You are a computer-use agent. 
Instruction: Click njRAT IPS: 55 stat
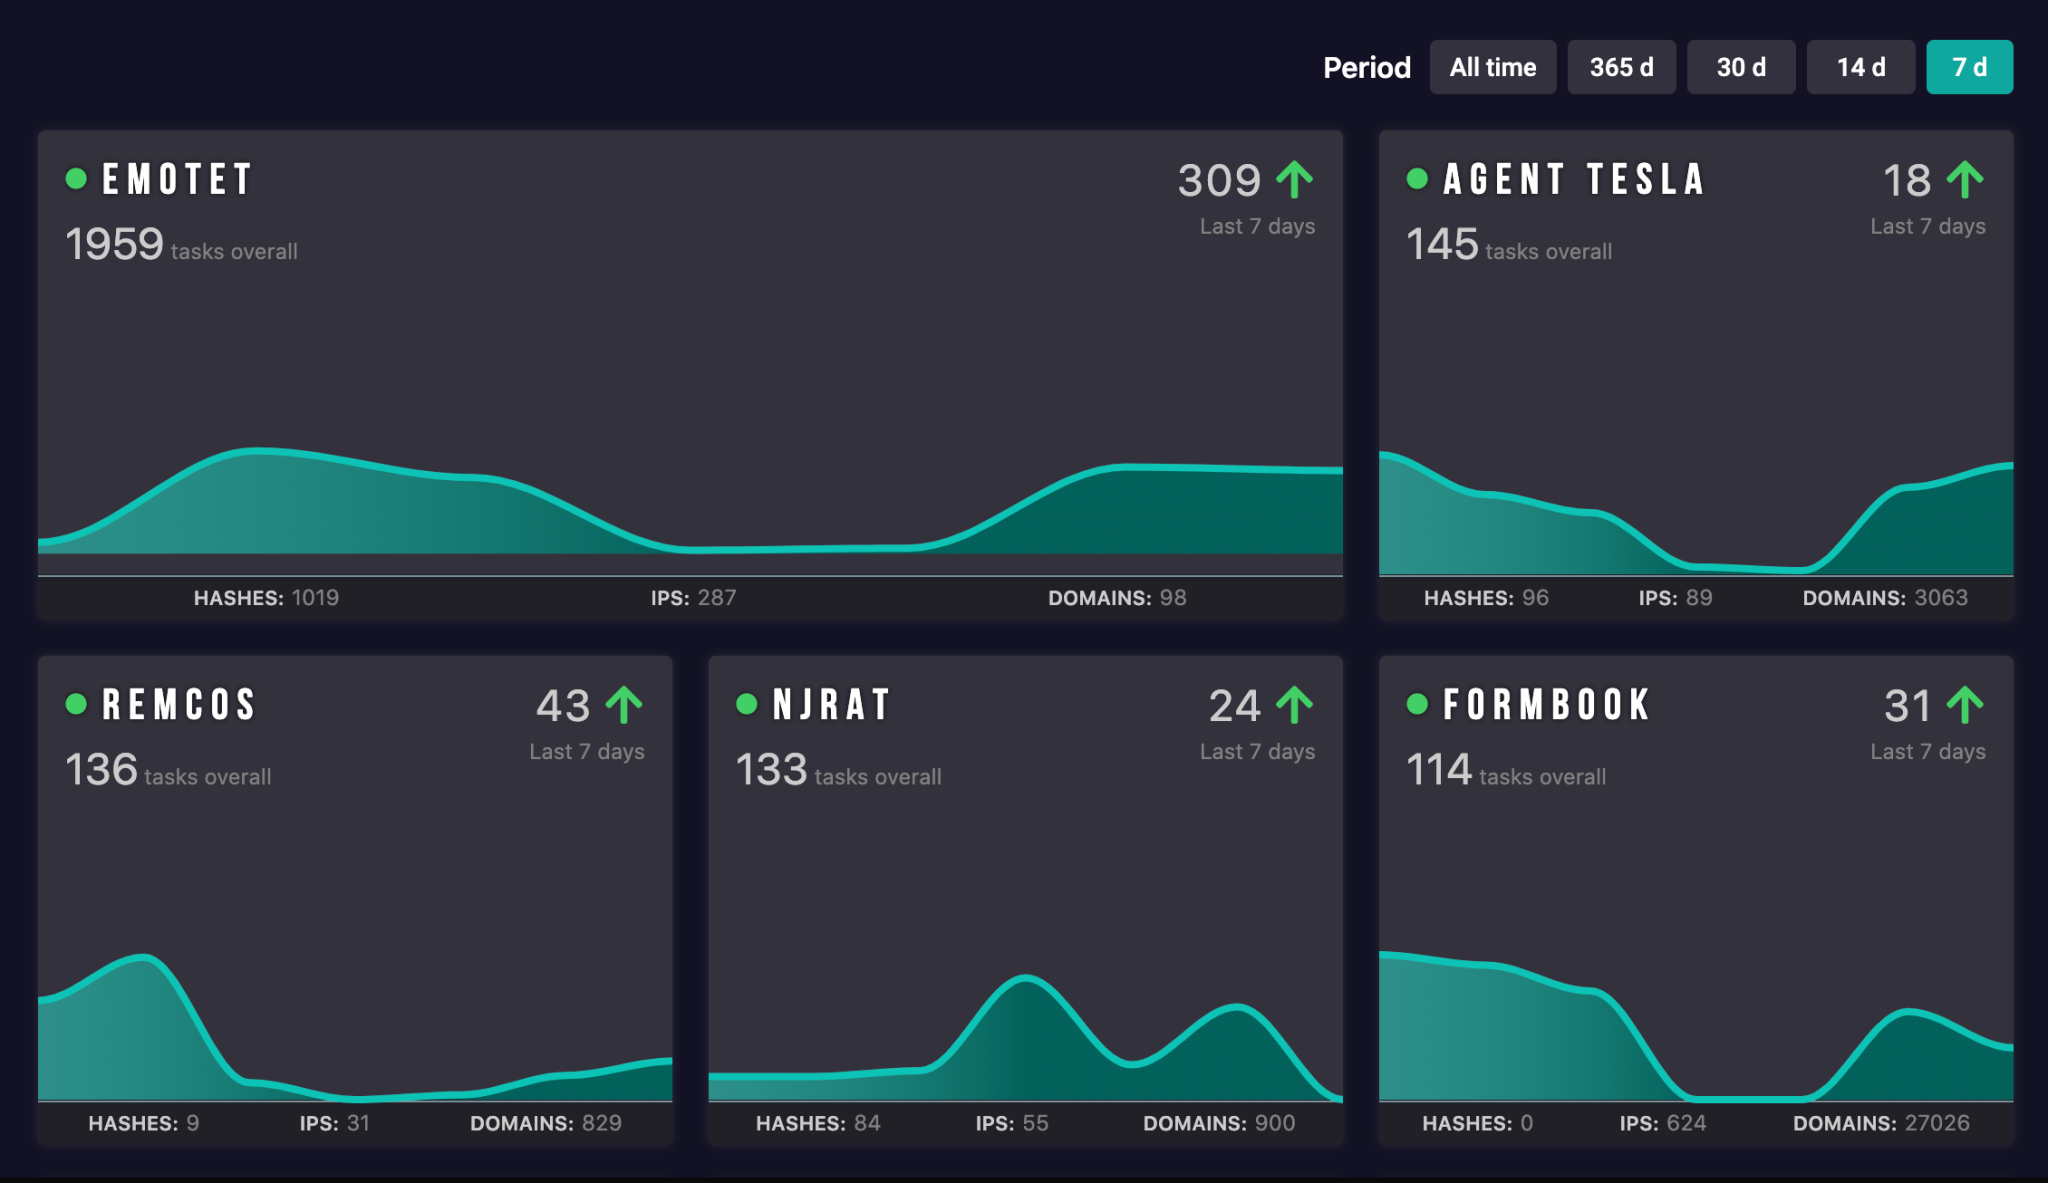point(1012,1123)
